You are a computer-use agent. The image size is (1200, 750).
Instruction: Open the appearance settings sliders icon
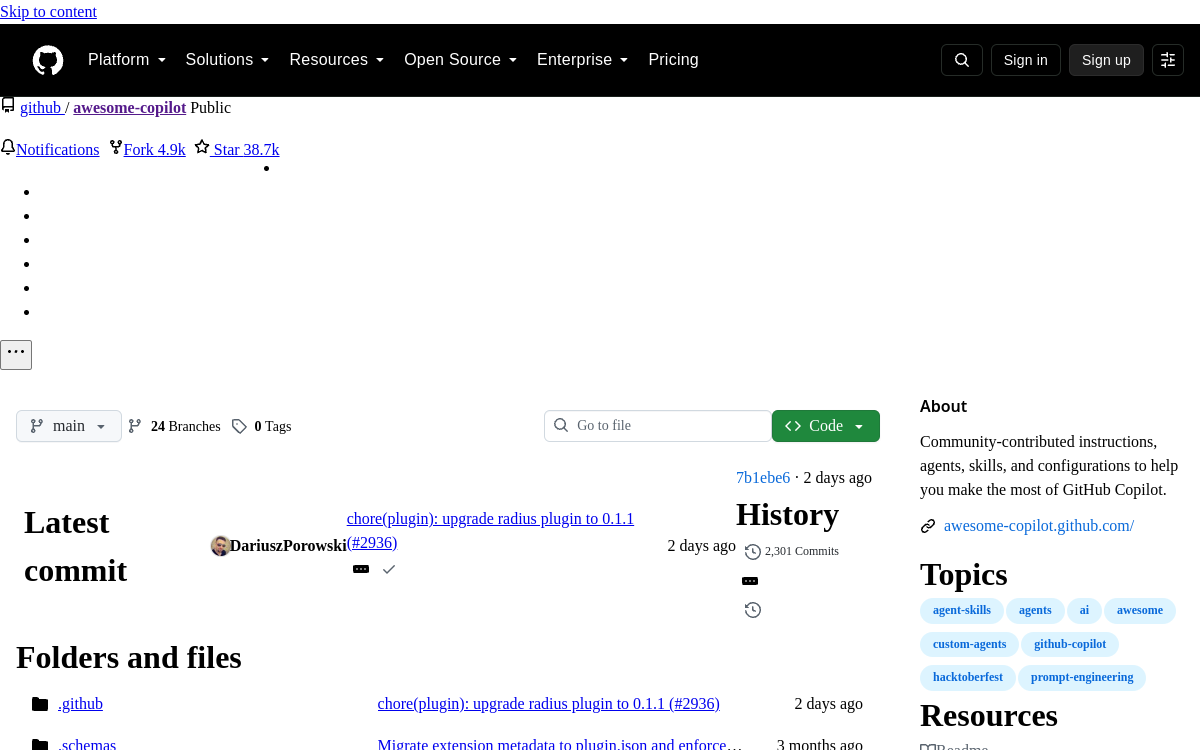(1168, 60)
